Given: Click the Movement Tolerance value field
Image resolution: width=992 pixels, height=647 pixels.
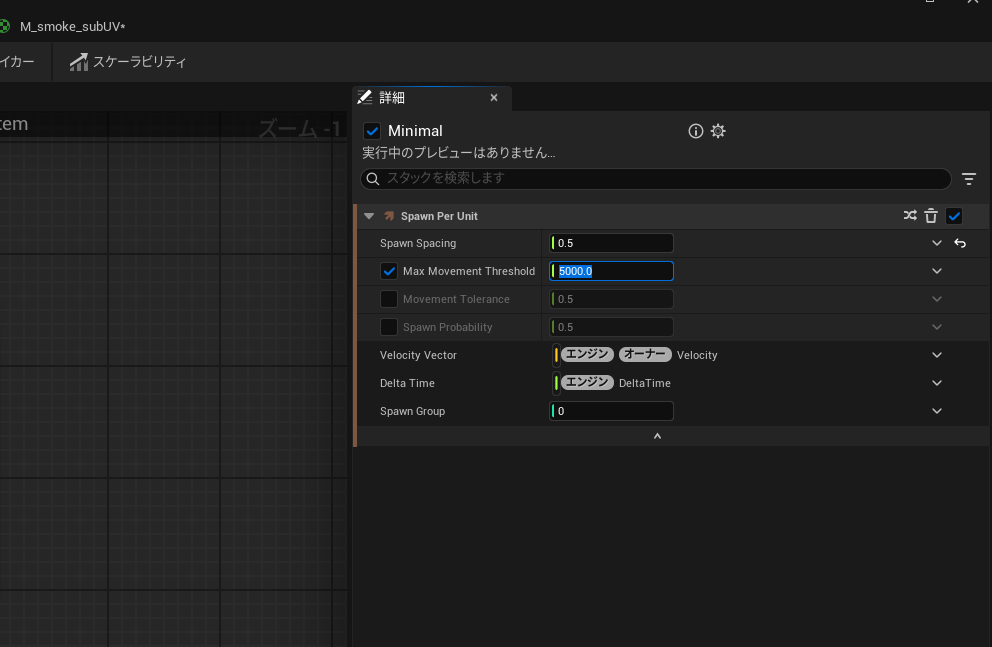Looking at the screenshot, I should [x=611, y=299].
